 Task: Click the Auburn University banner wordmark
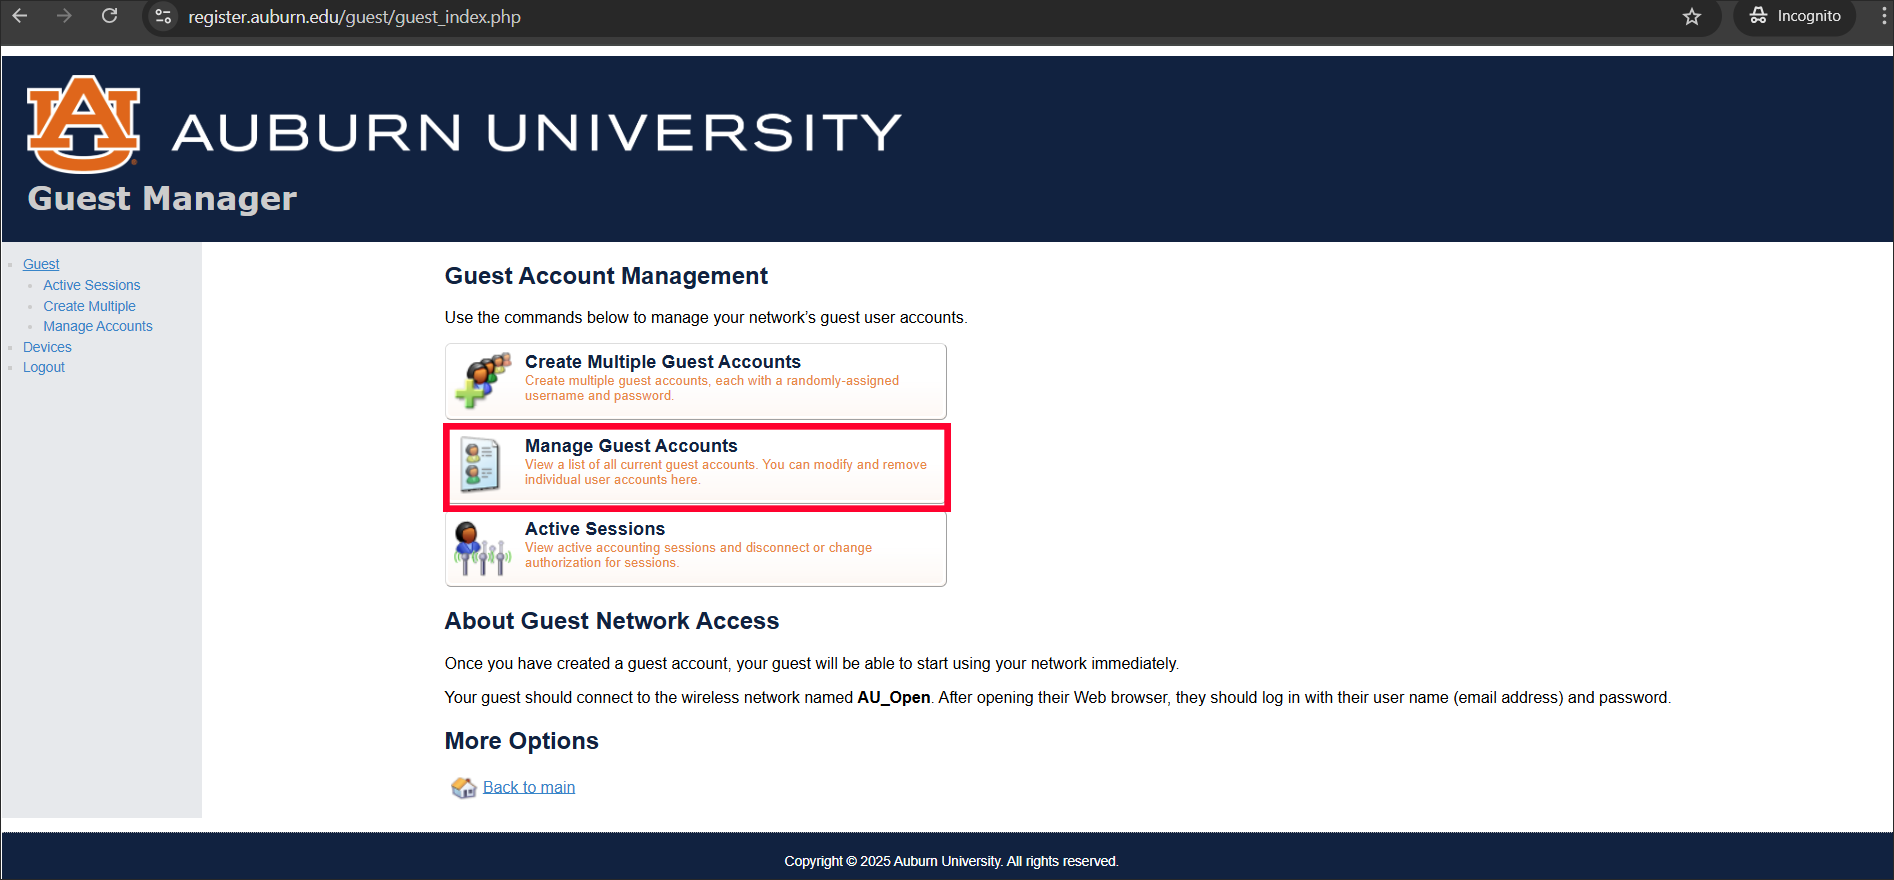(x=536, y=132)
